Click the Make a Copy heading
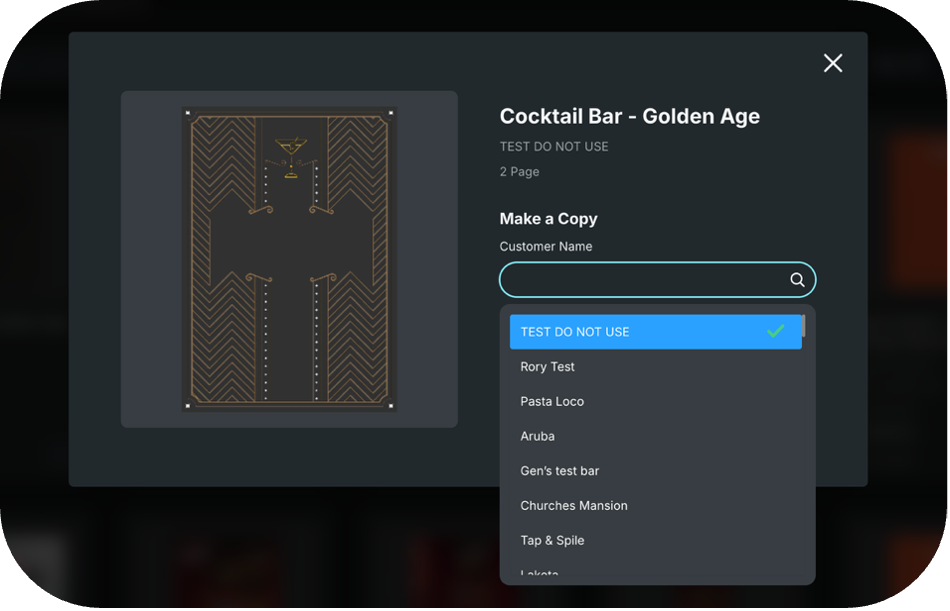Viewport: 950px width, 611px height. [548, 219]
